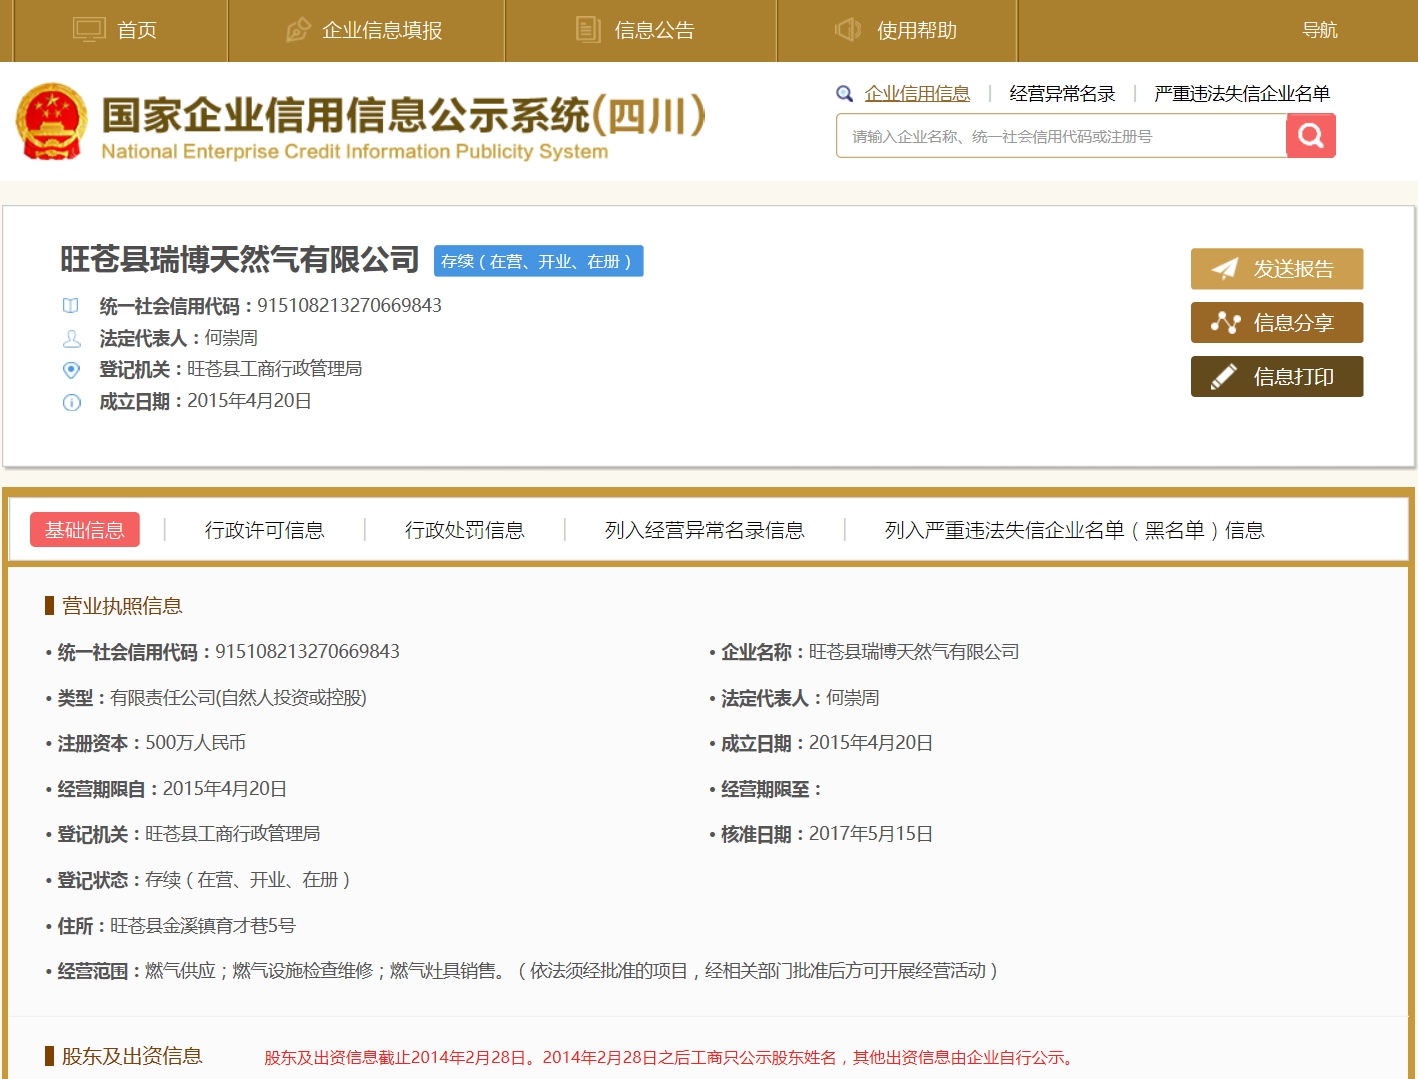
Task: Click the 经营范围 business scope text
Action: point(571,971)
